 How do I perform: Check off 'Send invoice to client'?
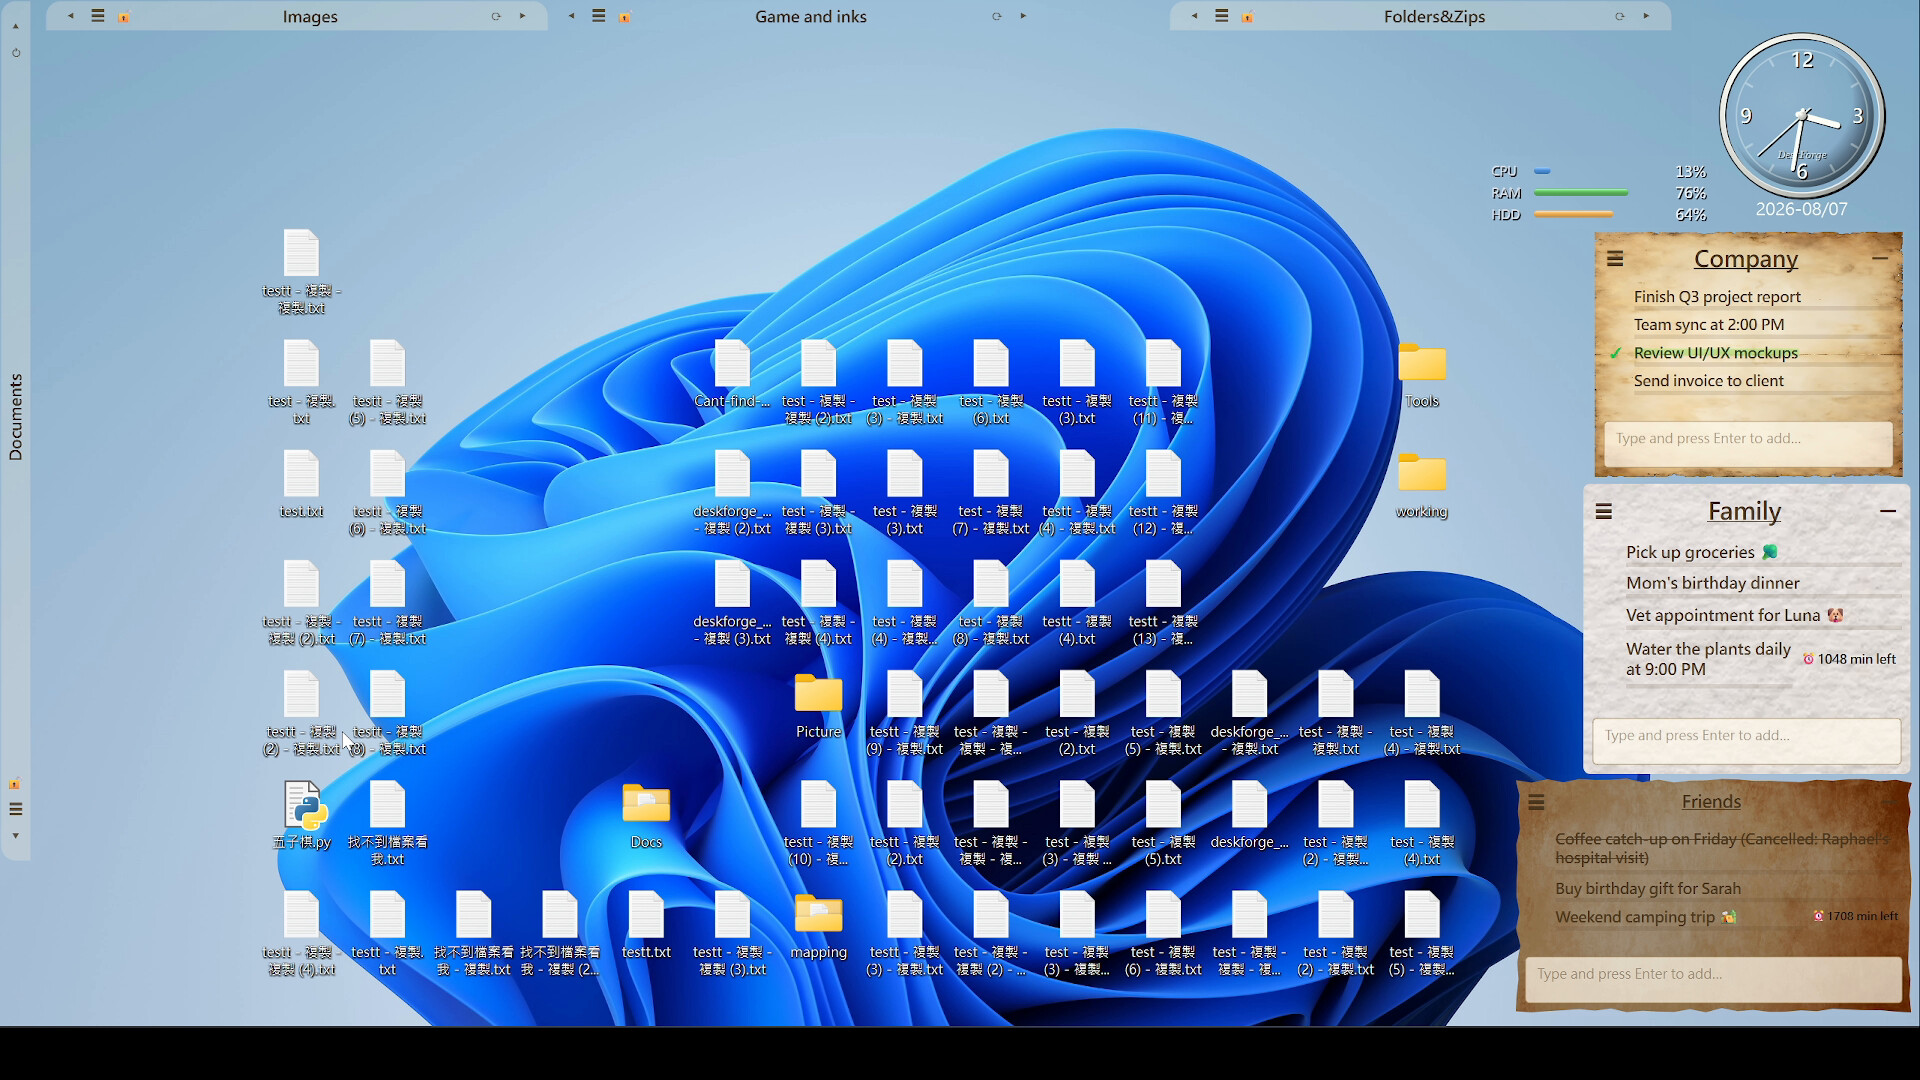click(1709, 381)
